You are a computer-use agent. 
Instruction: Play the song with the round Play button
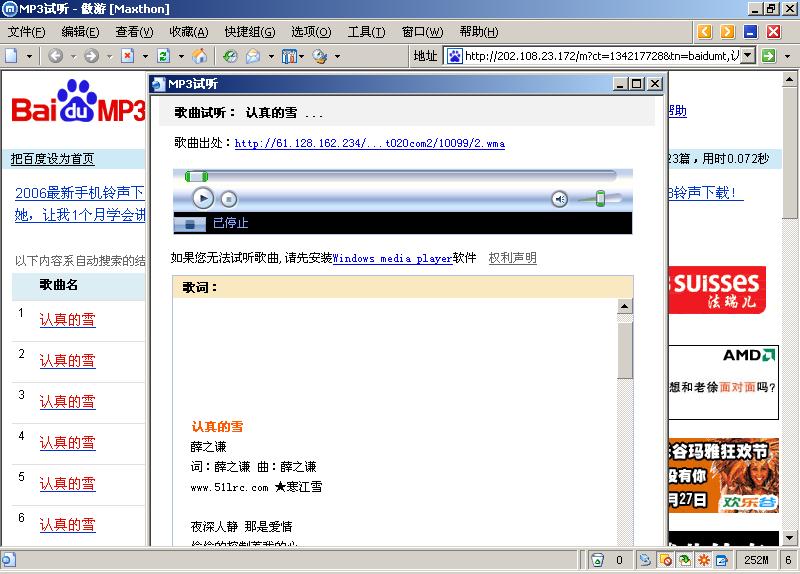tap(203, 198)
